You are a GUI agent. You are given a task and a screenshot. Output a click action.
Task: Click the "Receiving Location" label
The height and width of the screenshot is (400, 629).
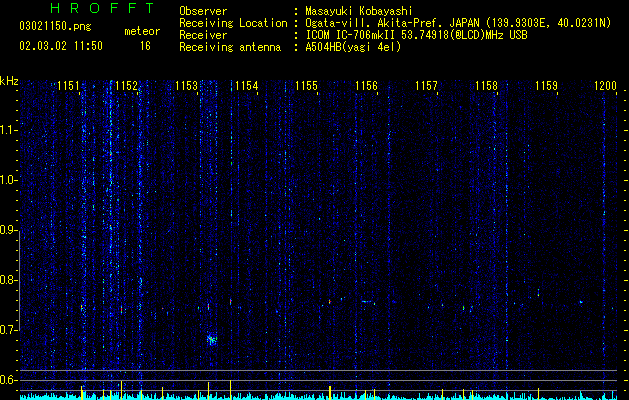(x=233, y=23)
